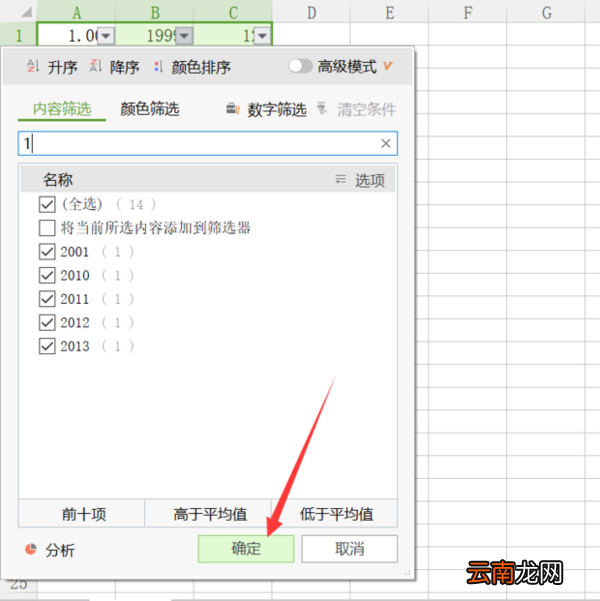Expand the orange V arrow beside 高级模式
Viewport: 600px width, 601px height.
click(388, 66)
